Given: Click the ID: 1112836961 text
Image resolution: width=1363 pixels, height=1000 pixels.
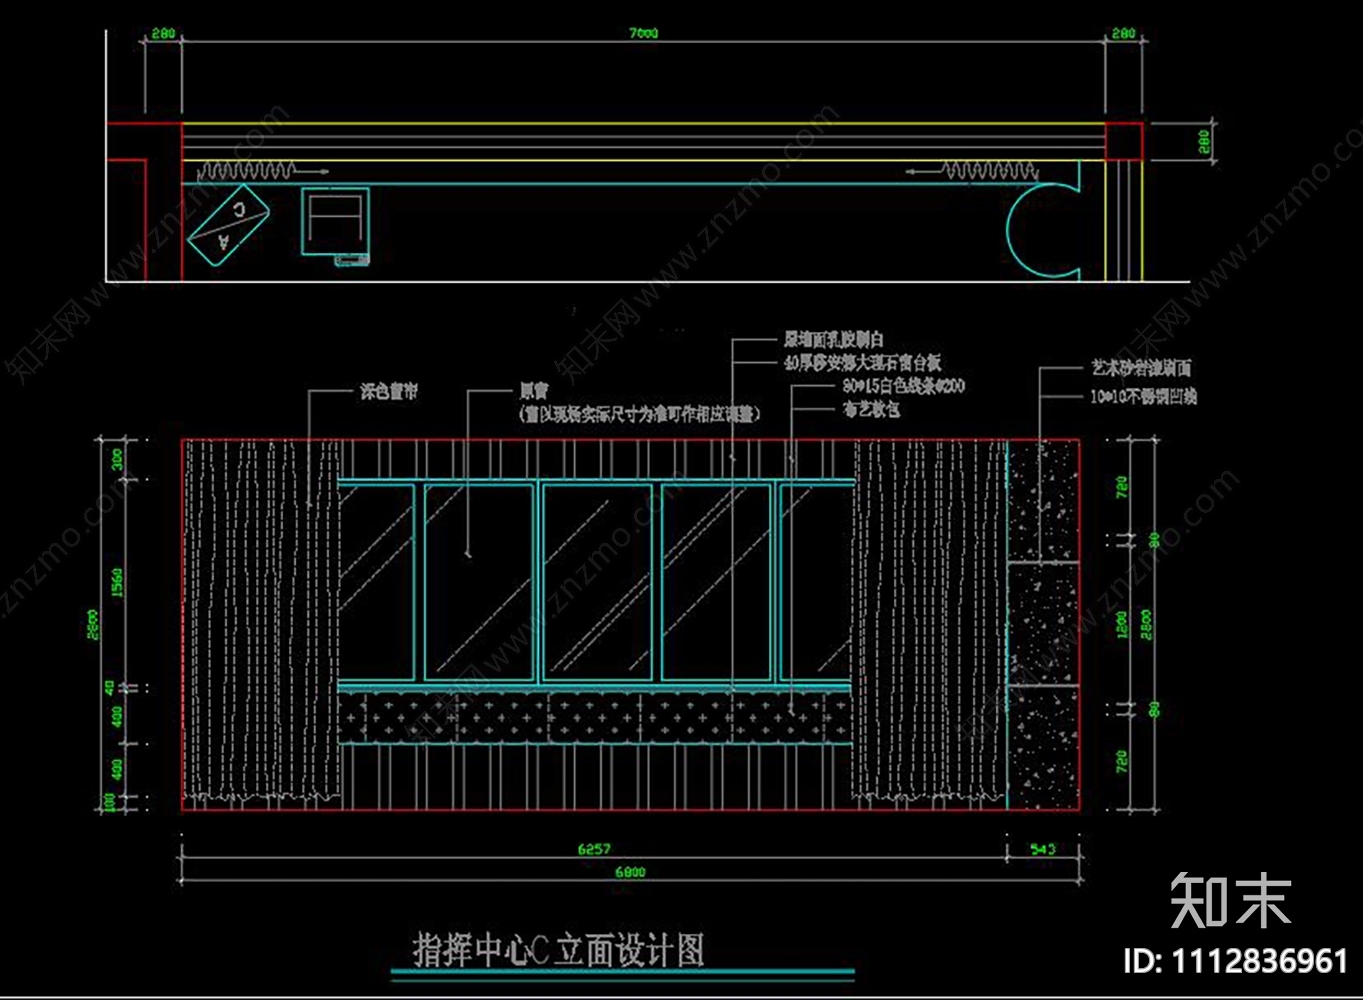Looking at the screenshot, I should [1236, 962].
